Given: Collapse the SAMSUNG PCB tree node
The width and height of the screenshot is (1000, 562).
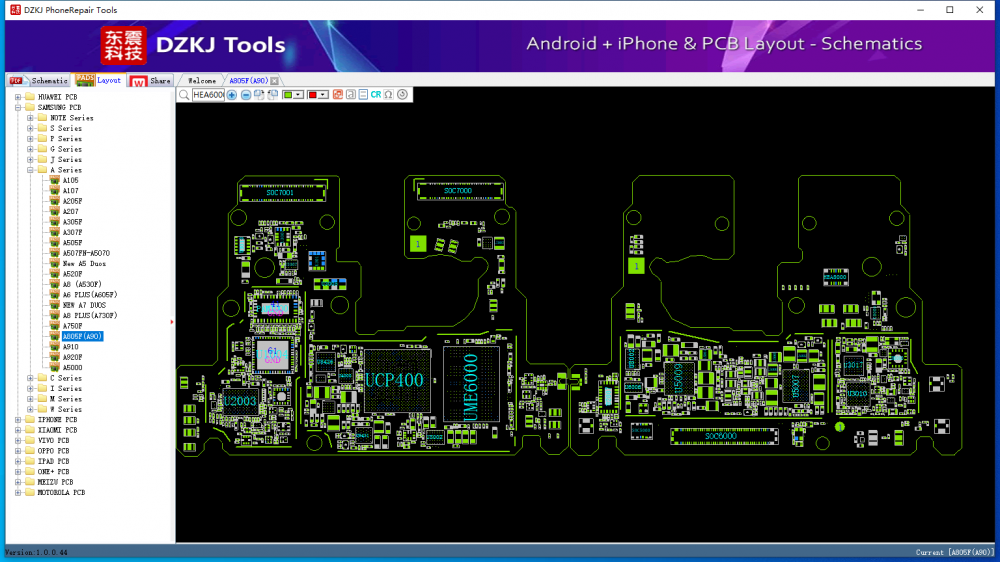Looking at the screenshot, I should pos(18,107).
